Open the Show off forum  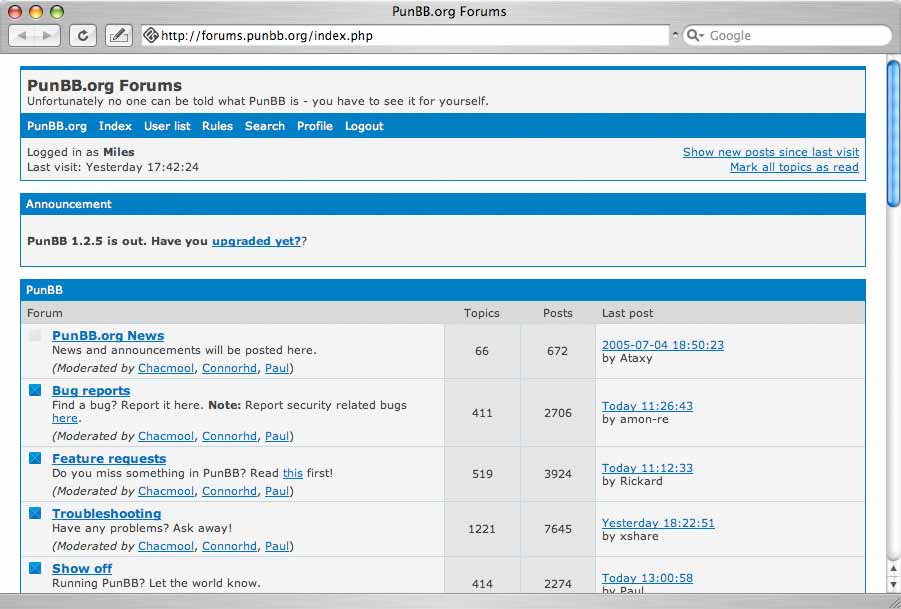point(82,568)
